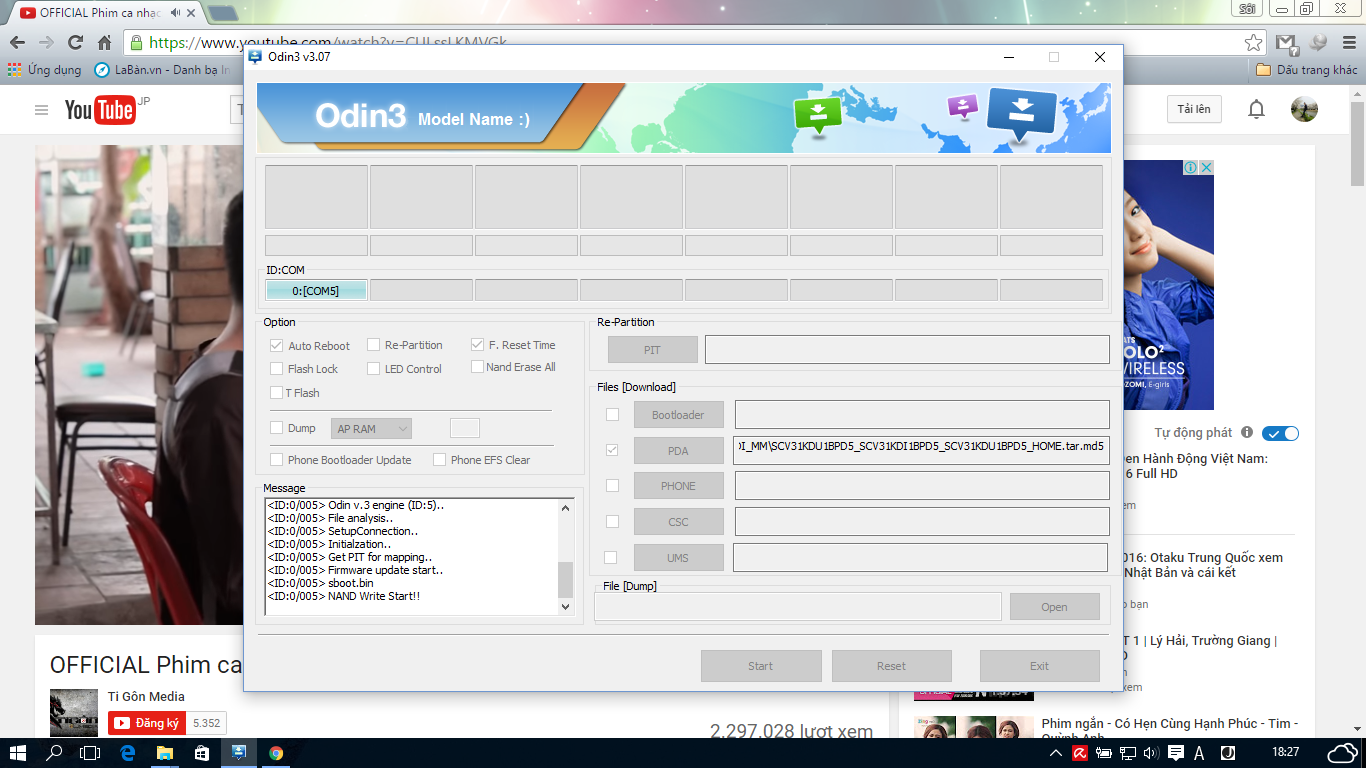Screen dimensions: 1366x768
Task: Enable the Flash Lock checkbox
Action: pyautogui.click(x=276, y=369)
